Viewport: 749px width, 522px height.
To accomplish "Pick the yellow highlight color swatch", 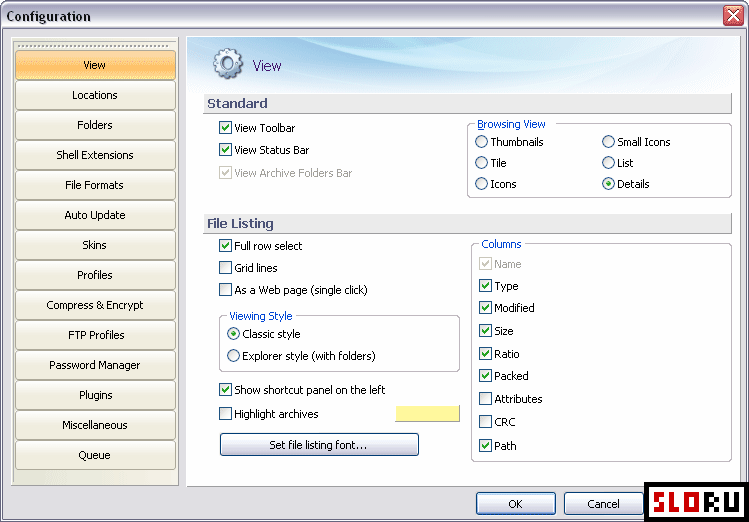I will (427, 414).
